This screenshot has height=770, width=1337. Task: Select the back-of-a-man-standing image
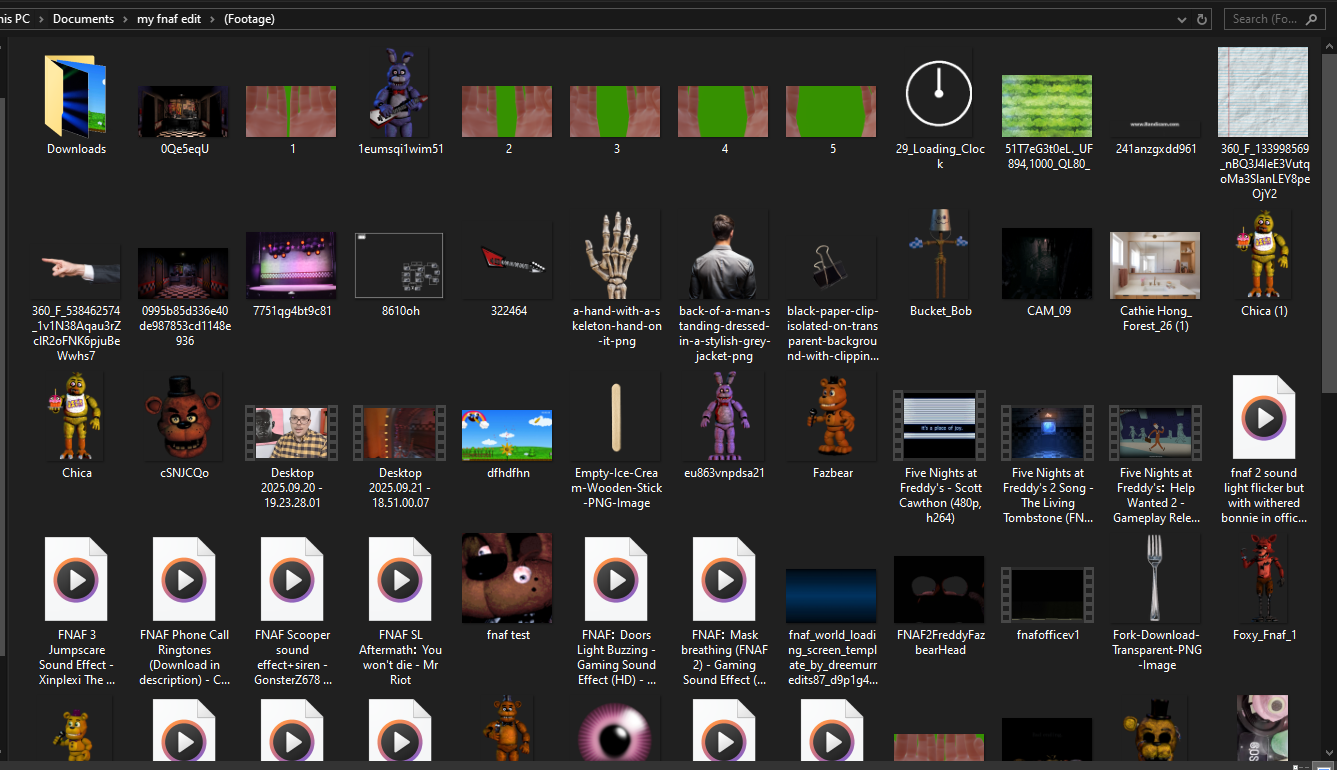(724, 255)
